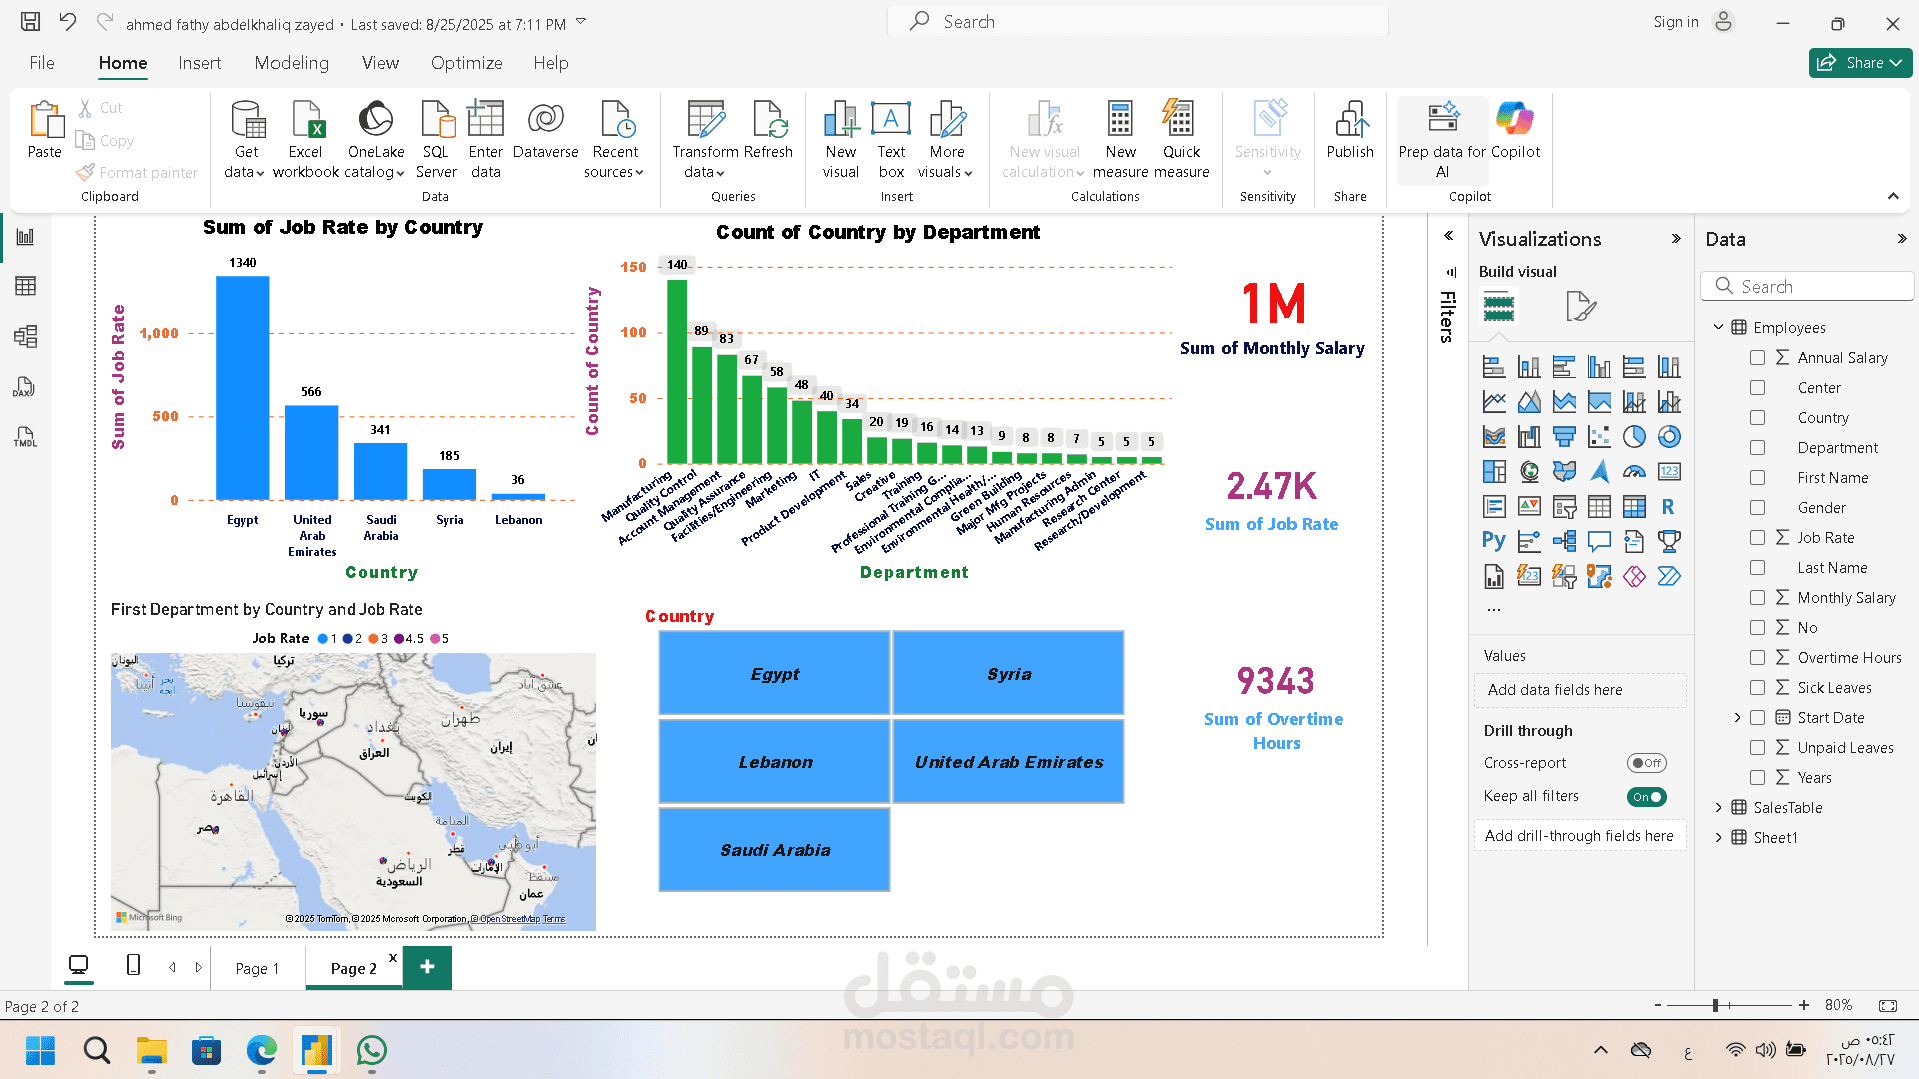Check the Overtime Hours field
Image resolution: width=1919 pixels, height=1079 pixels.
1757,658
